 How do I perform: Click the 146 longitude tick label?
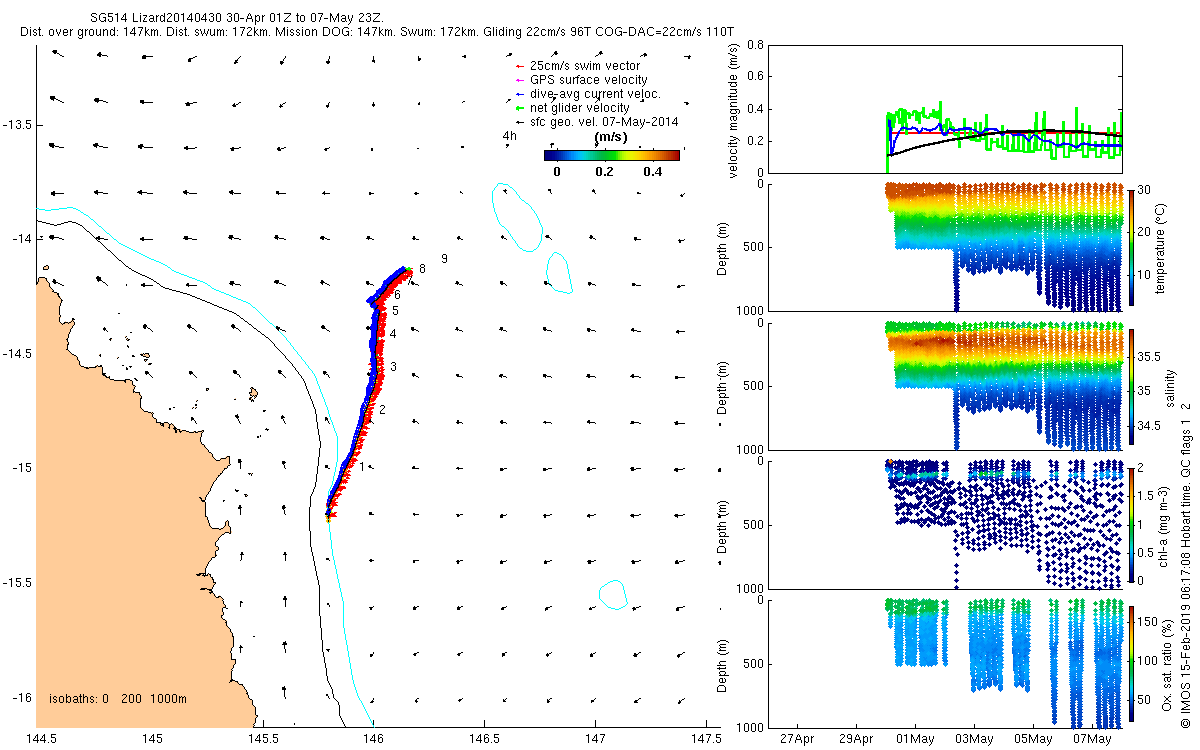pos(374,739)
